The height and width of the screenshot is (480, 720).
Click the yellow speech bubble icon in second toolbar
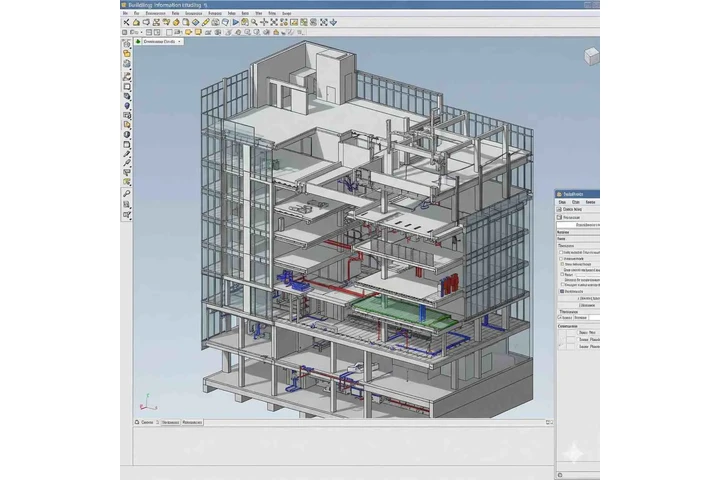[188, 32]
